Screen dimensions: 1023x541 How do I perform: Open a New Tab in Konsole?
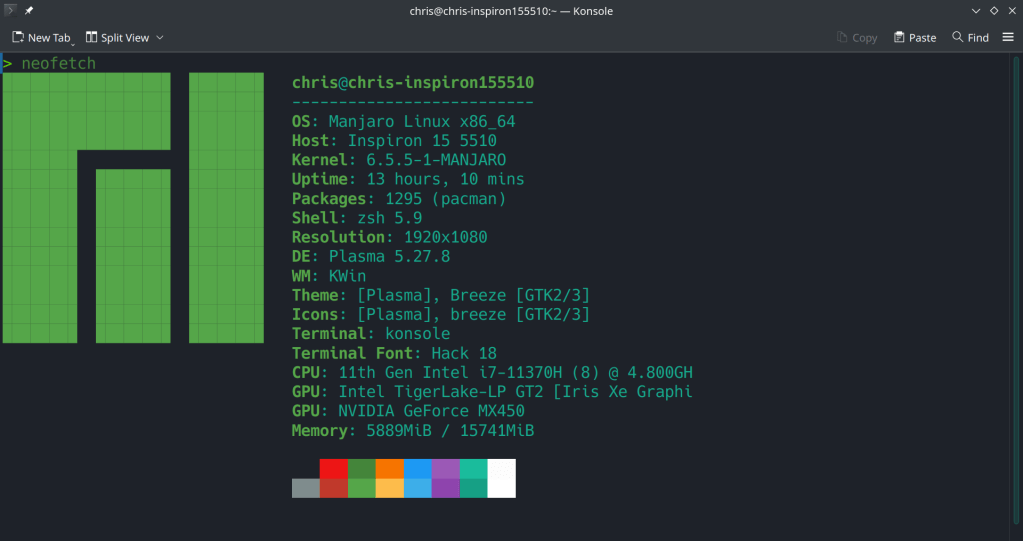[x=42, y=37]
